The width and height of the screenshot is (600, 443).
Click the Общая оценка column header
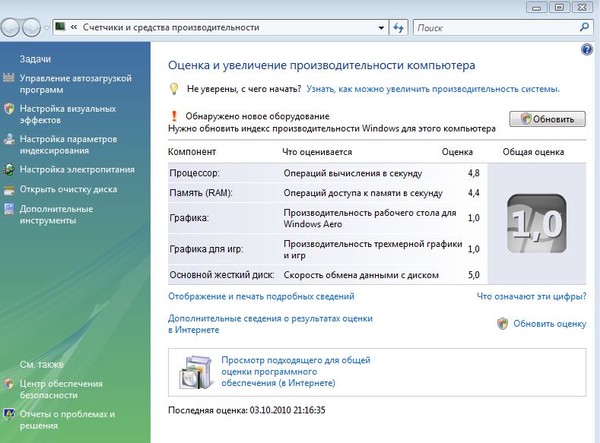coord(533,152)
